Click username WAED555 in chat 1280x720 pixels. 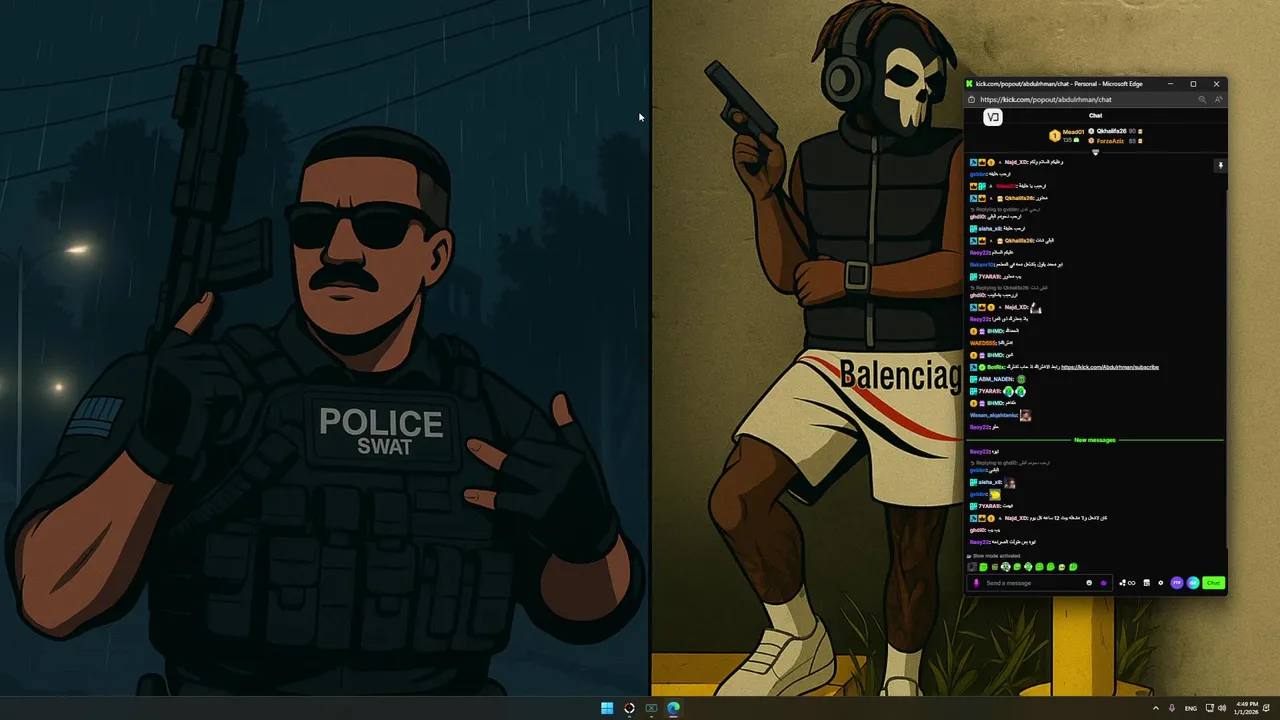(983, 343)
